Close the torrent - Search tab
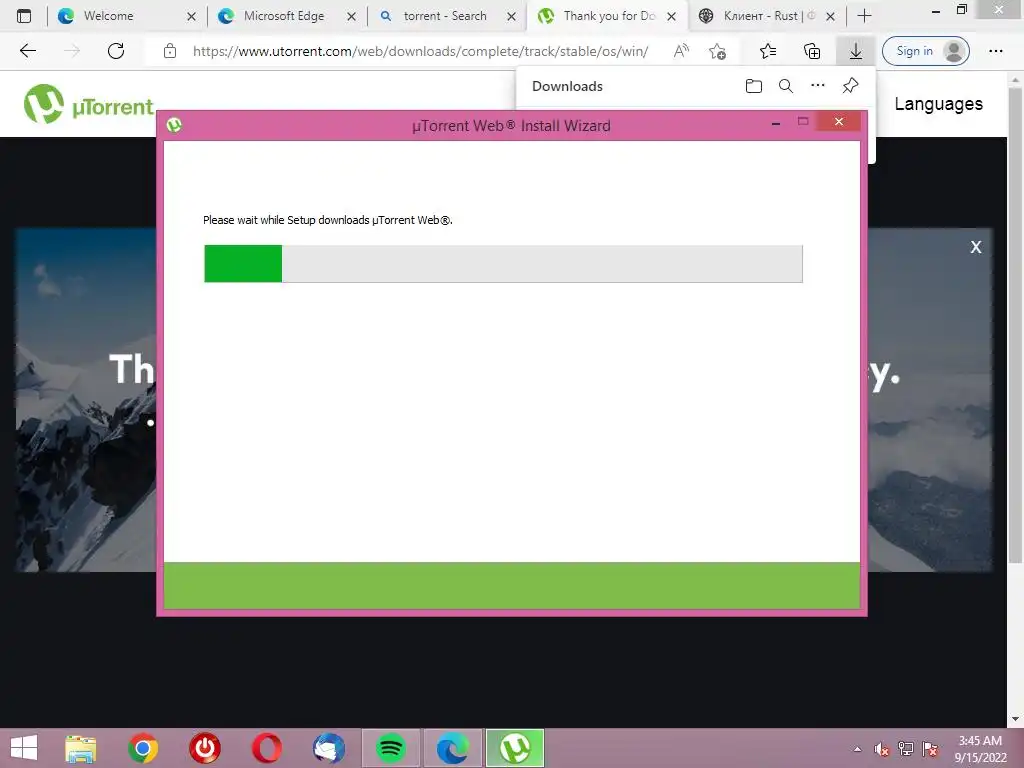 511,16
